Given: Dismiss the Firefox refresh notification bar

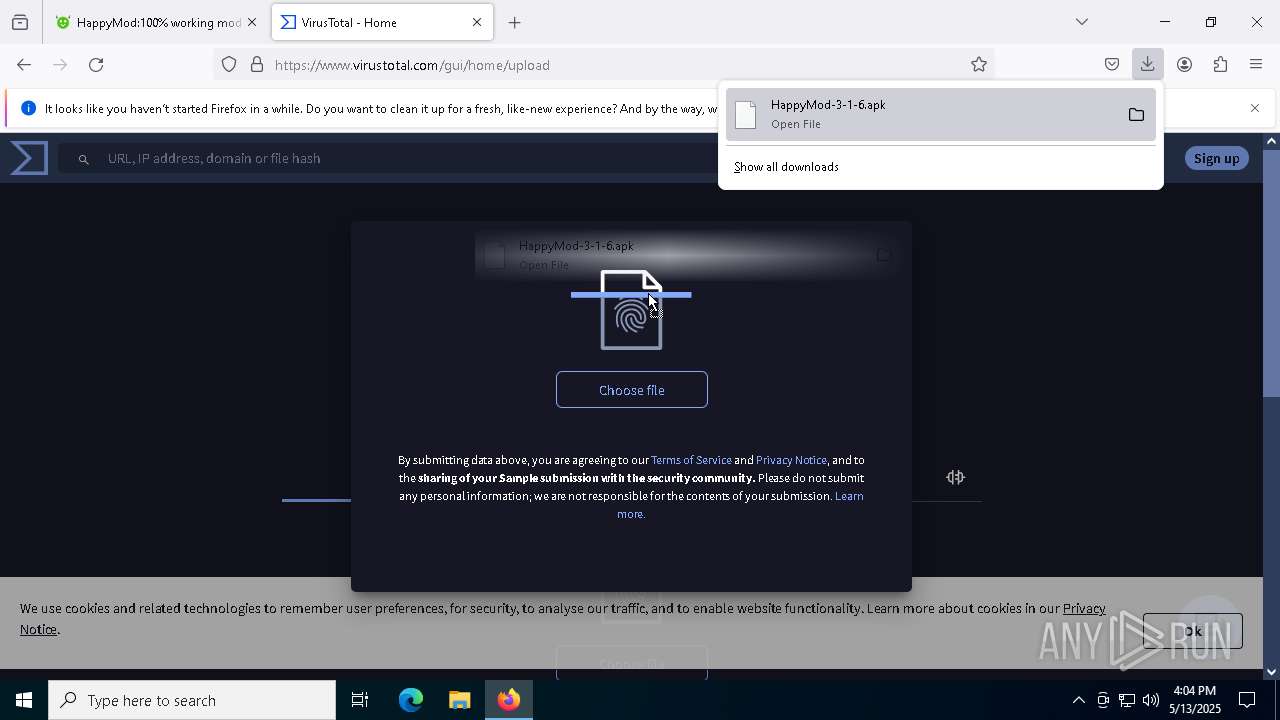Looking at the screenshot, I should point(1255,108).
